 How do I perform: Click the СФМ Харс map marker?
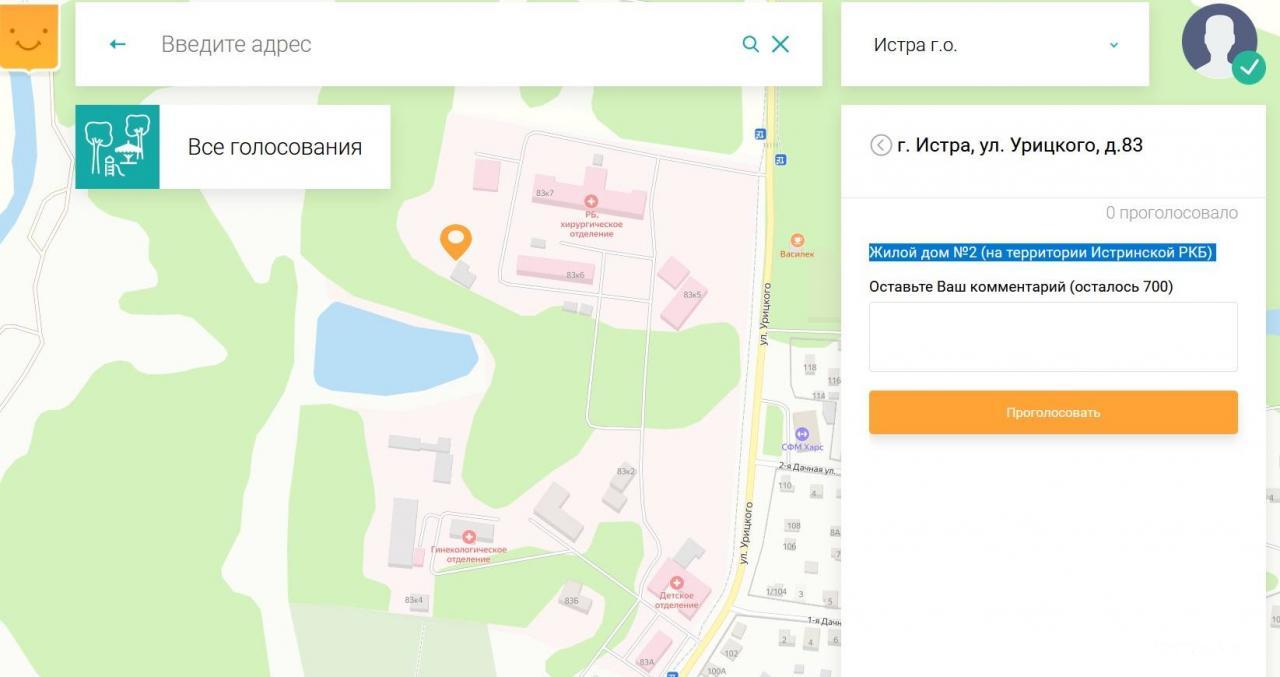[x=801, y=434]
